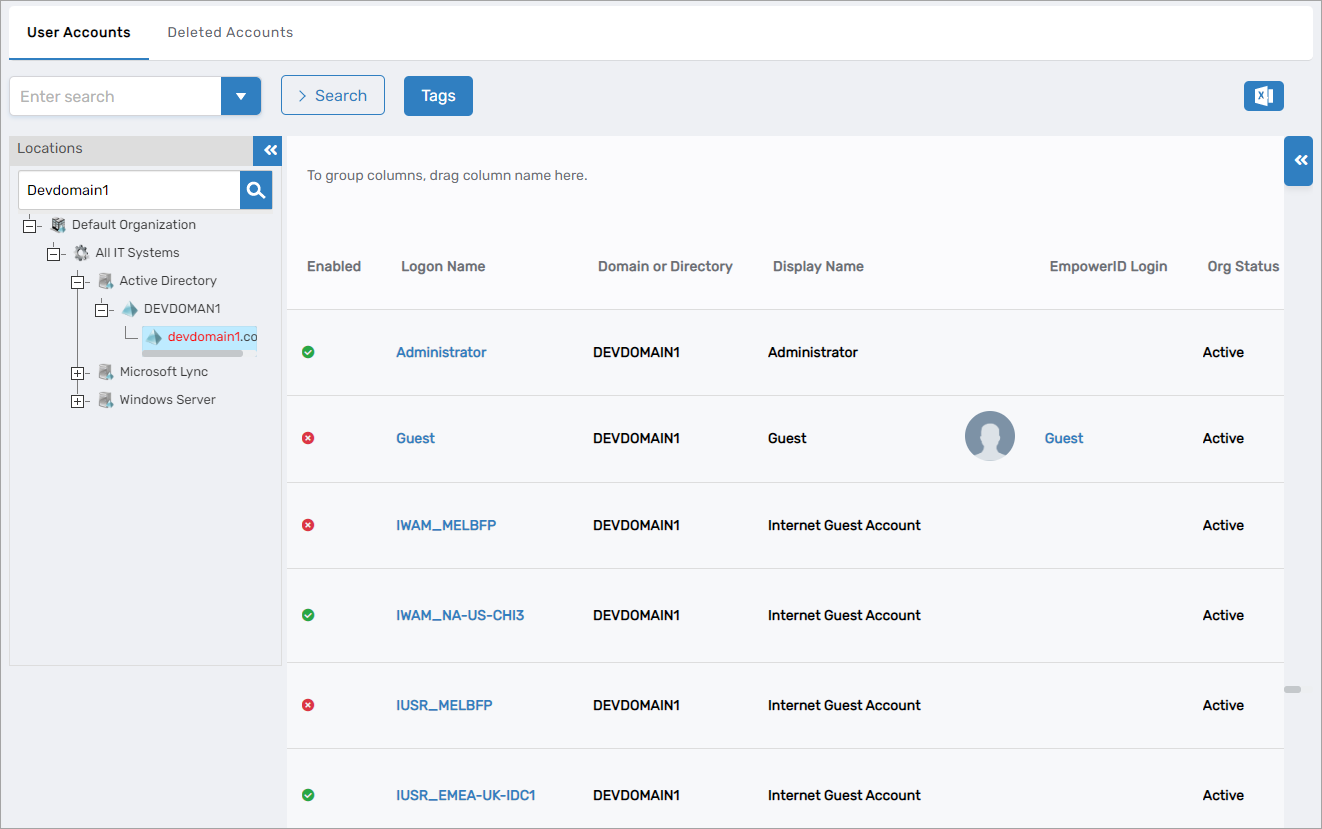Click red disabled status icon for Guest
The height and width of the screenshot is (829, 1322).
308,438
